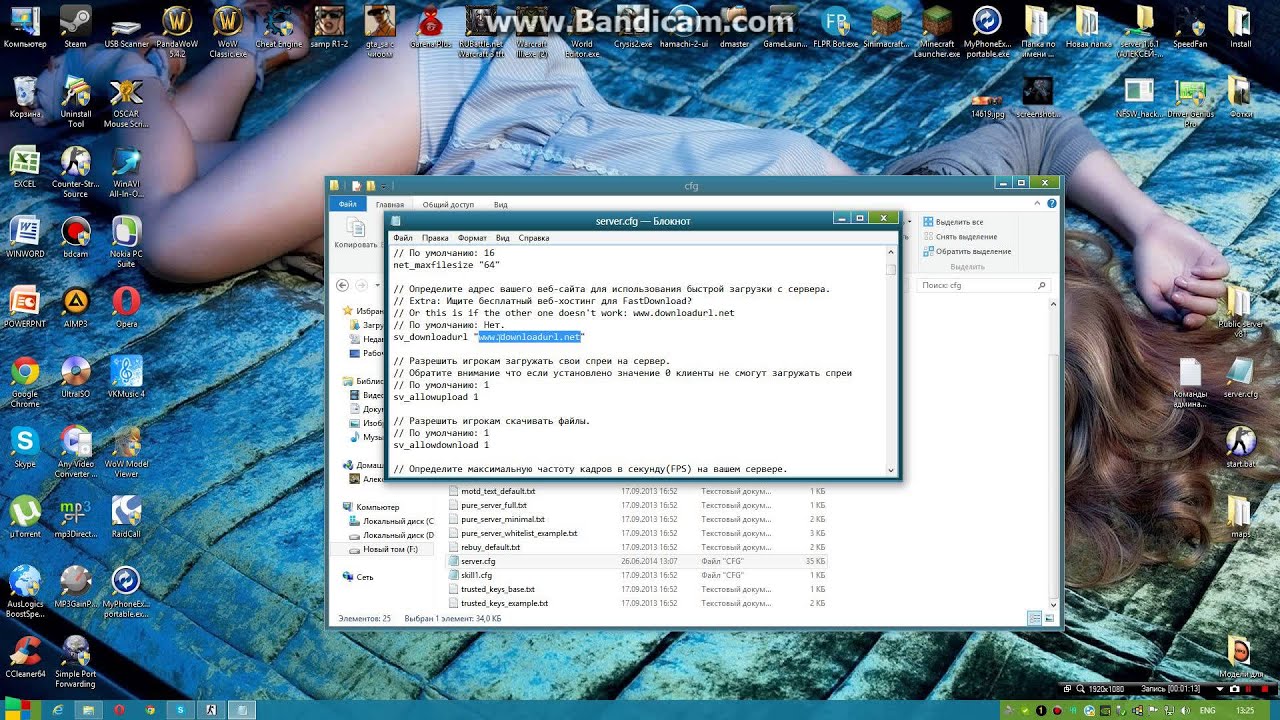Open Chrome from the taskbar
This screenshot has height=720, width=1280.
pyautogui.click(x=150, y=710)
